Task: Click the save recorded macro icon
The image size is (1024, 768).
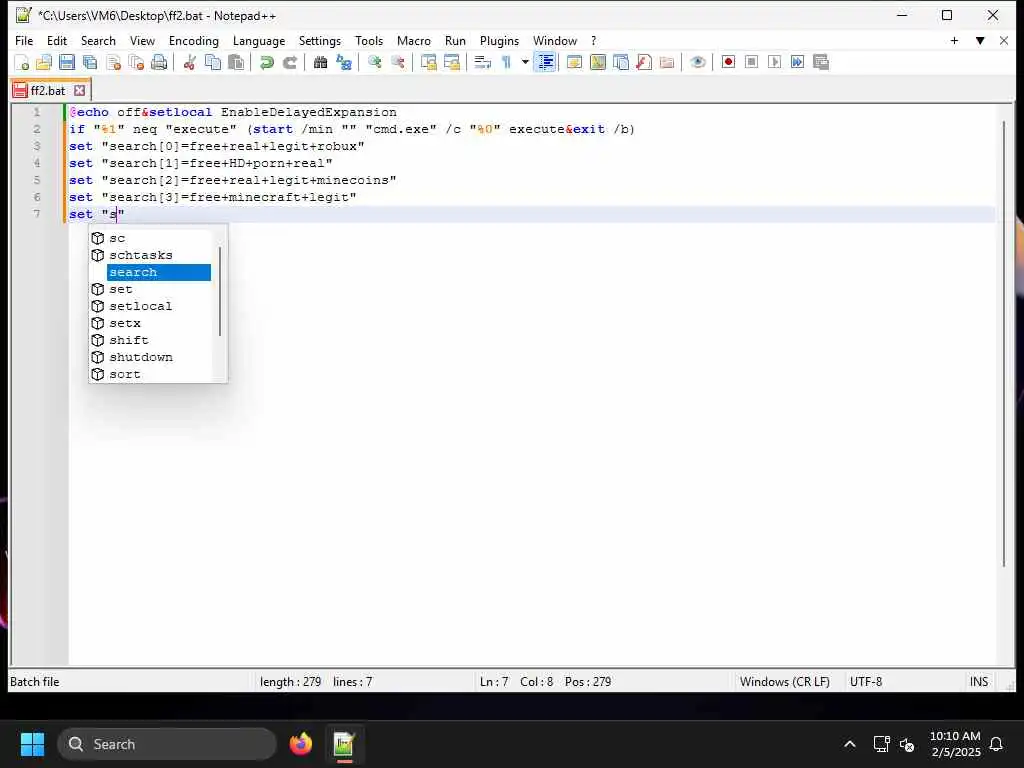Action: pyautogui.click(x=821, y=63)
